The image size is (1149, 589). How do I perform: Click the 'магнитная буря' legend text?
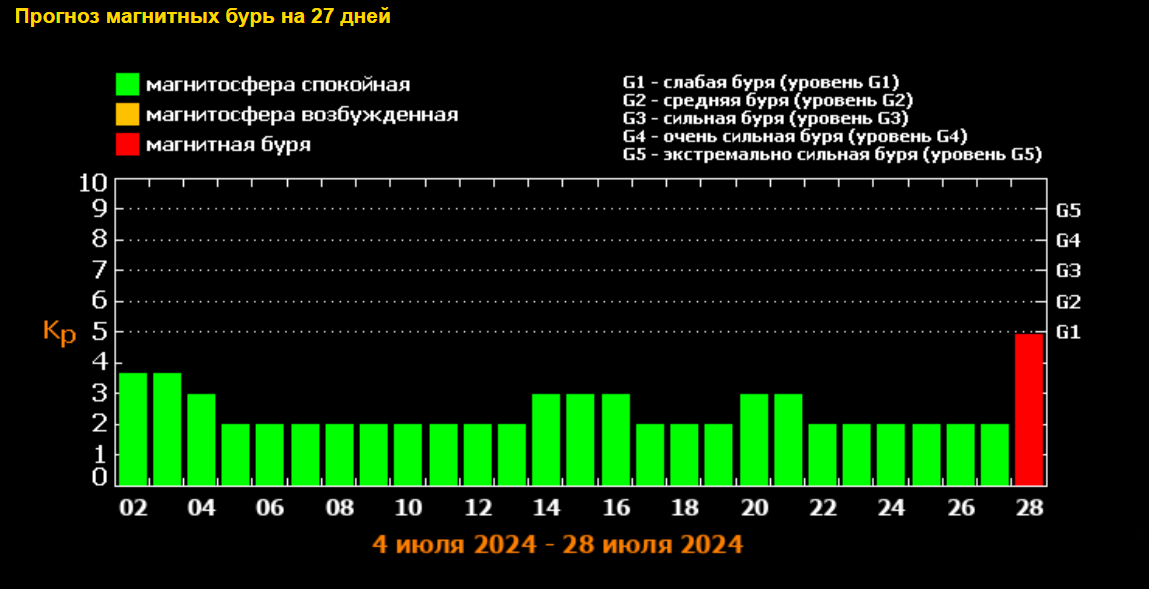(228, 145)
